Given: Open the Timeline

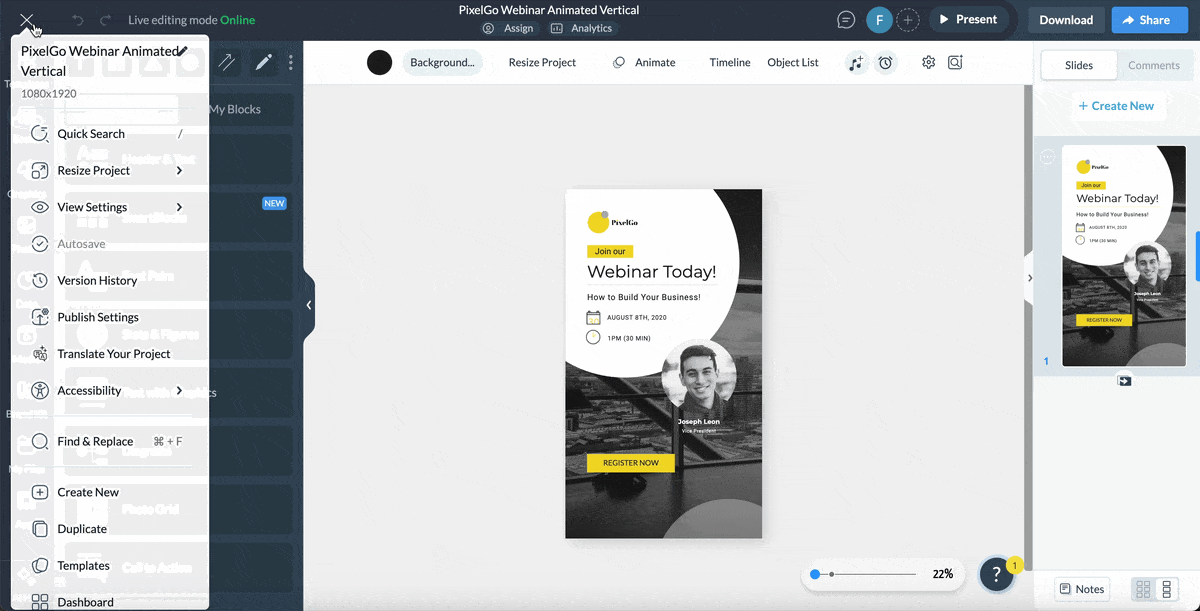Looking at the screenshot, I should click(730, 62).
